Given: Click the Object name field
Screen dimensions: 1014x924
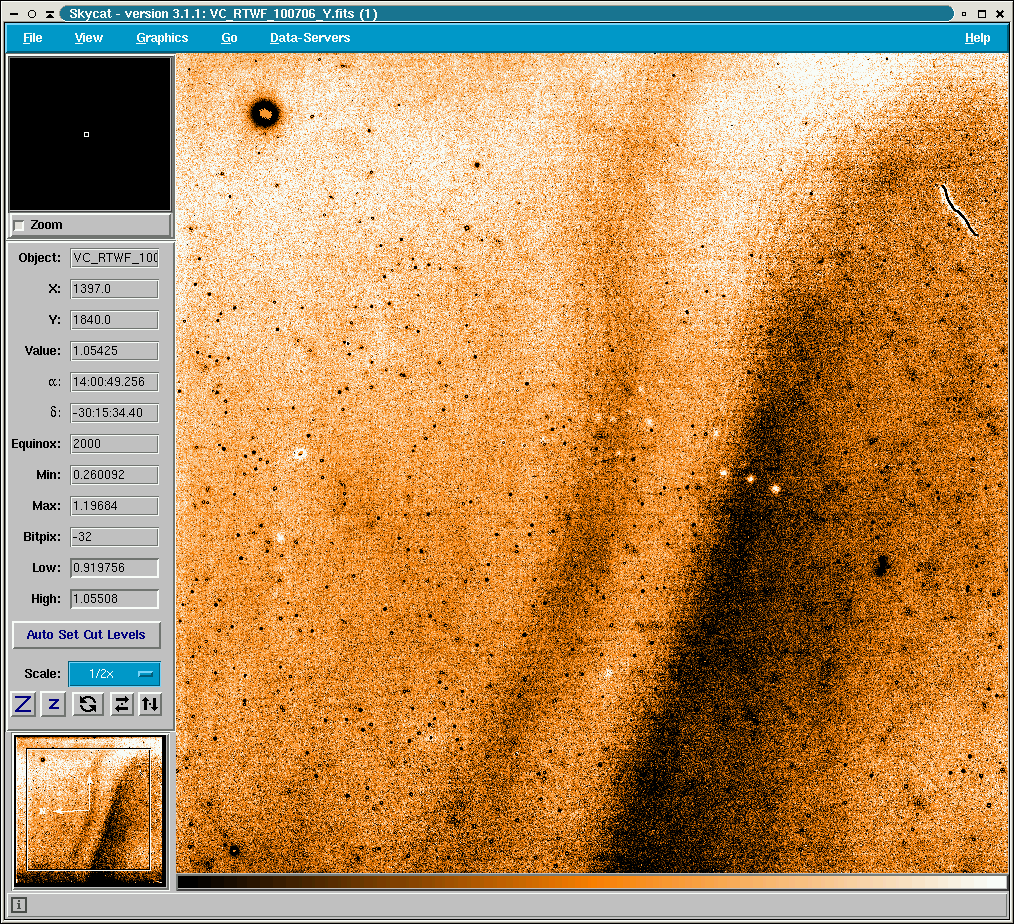Looking at the screenshot, I should 114,258.
